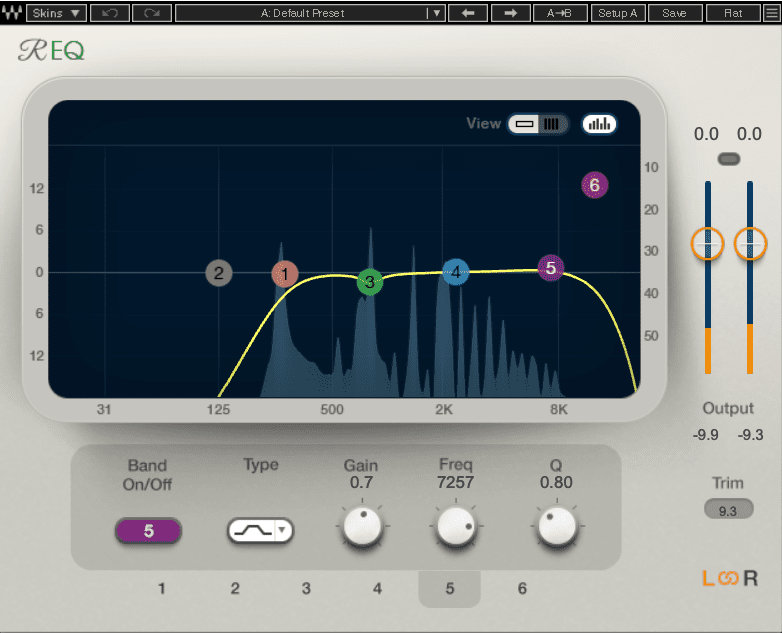This screenshot has height=633, width=782.
Task: Click the left output value -9.9
Action: point(706,435)
